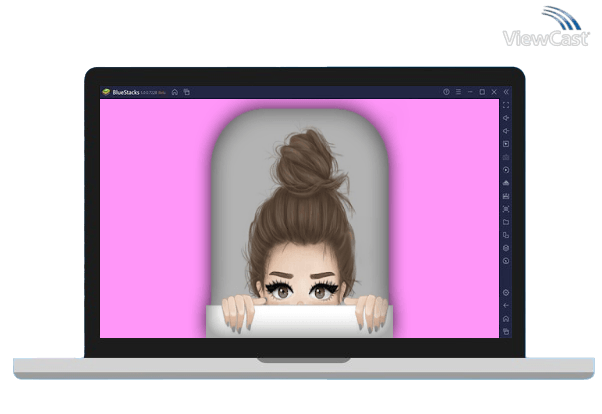Click the install APK icon in sidebar
This screenshot has height=414, width=602.
[506, 196]
